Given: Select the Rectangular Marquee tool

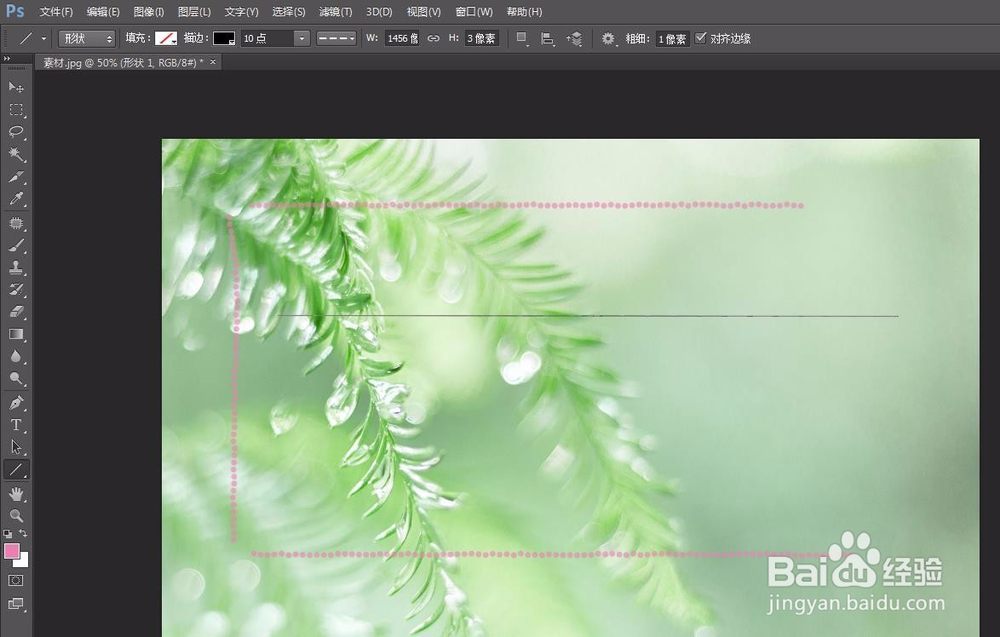Looking at the screenshot, I should [16, 110].
